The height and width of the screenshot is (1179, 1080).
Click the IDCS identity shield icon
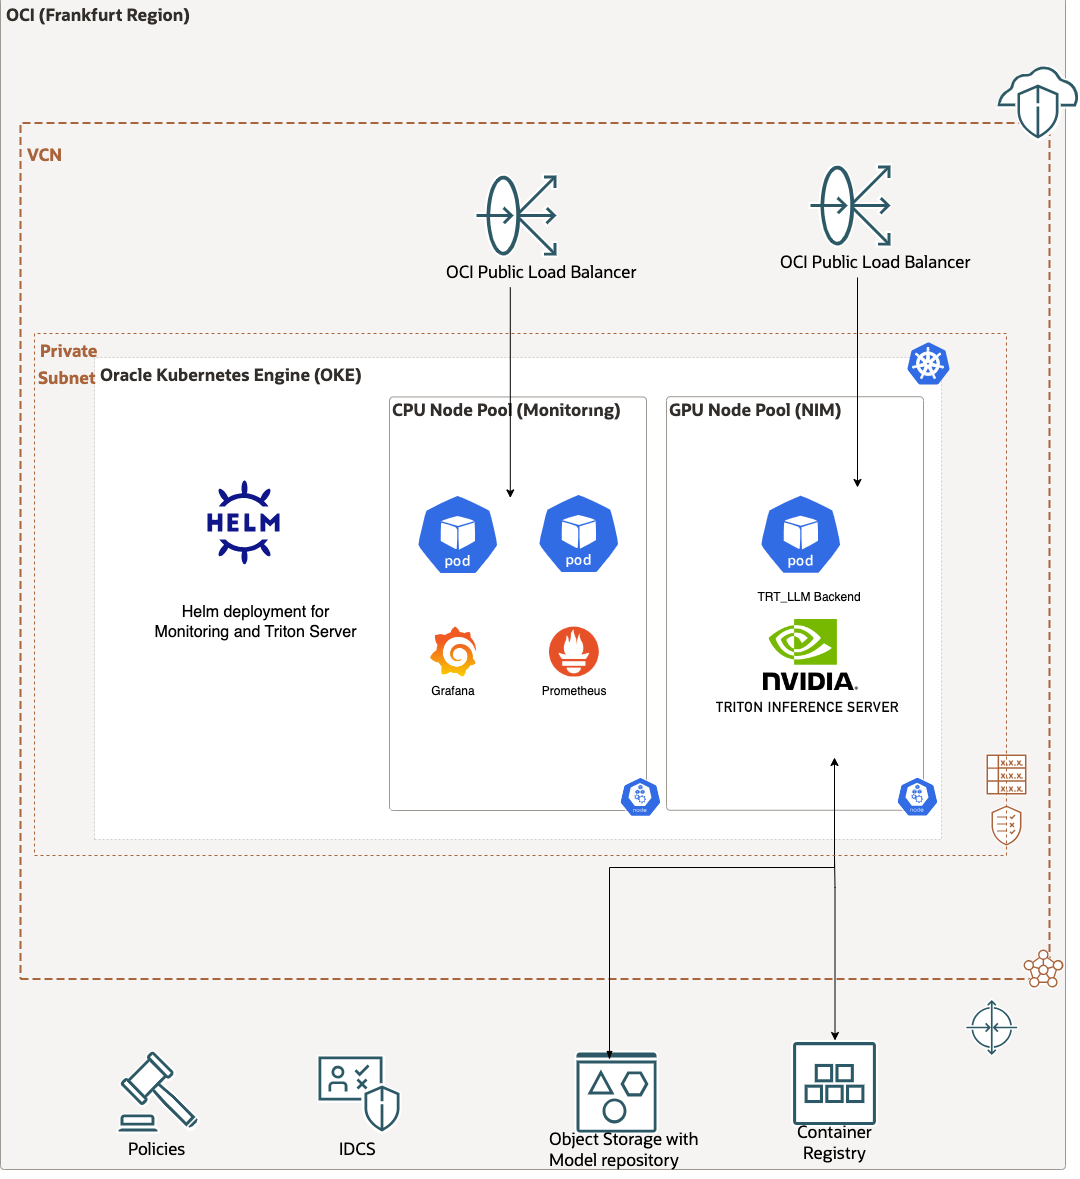[x=359, y=1093]
